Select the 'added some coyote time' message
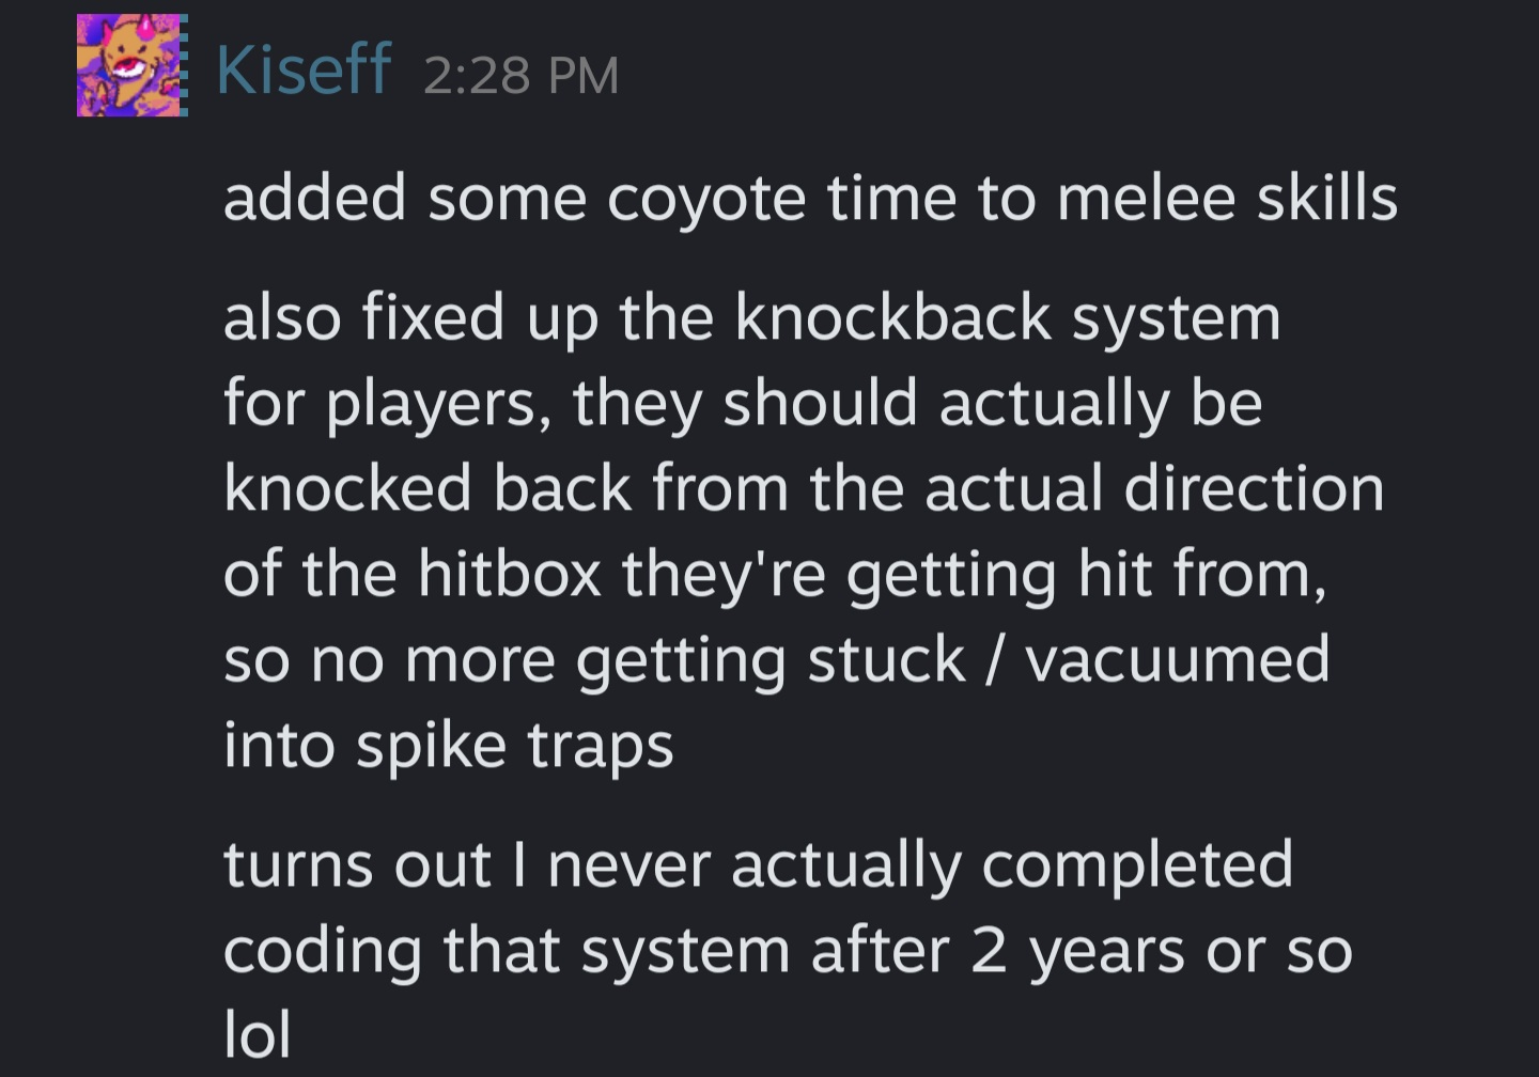This screenshot has width=1539, height=1077. (x=810, y=198)
